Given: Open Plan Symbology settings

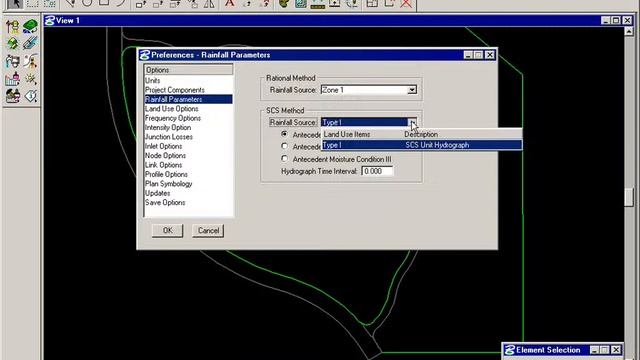Looking at the screenshot, I should click(169, 184).
